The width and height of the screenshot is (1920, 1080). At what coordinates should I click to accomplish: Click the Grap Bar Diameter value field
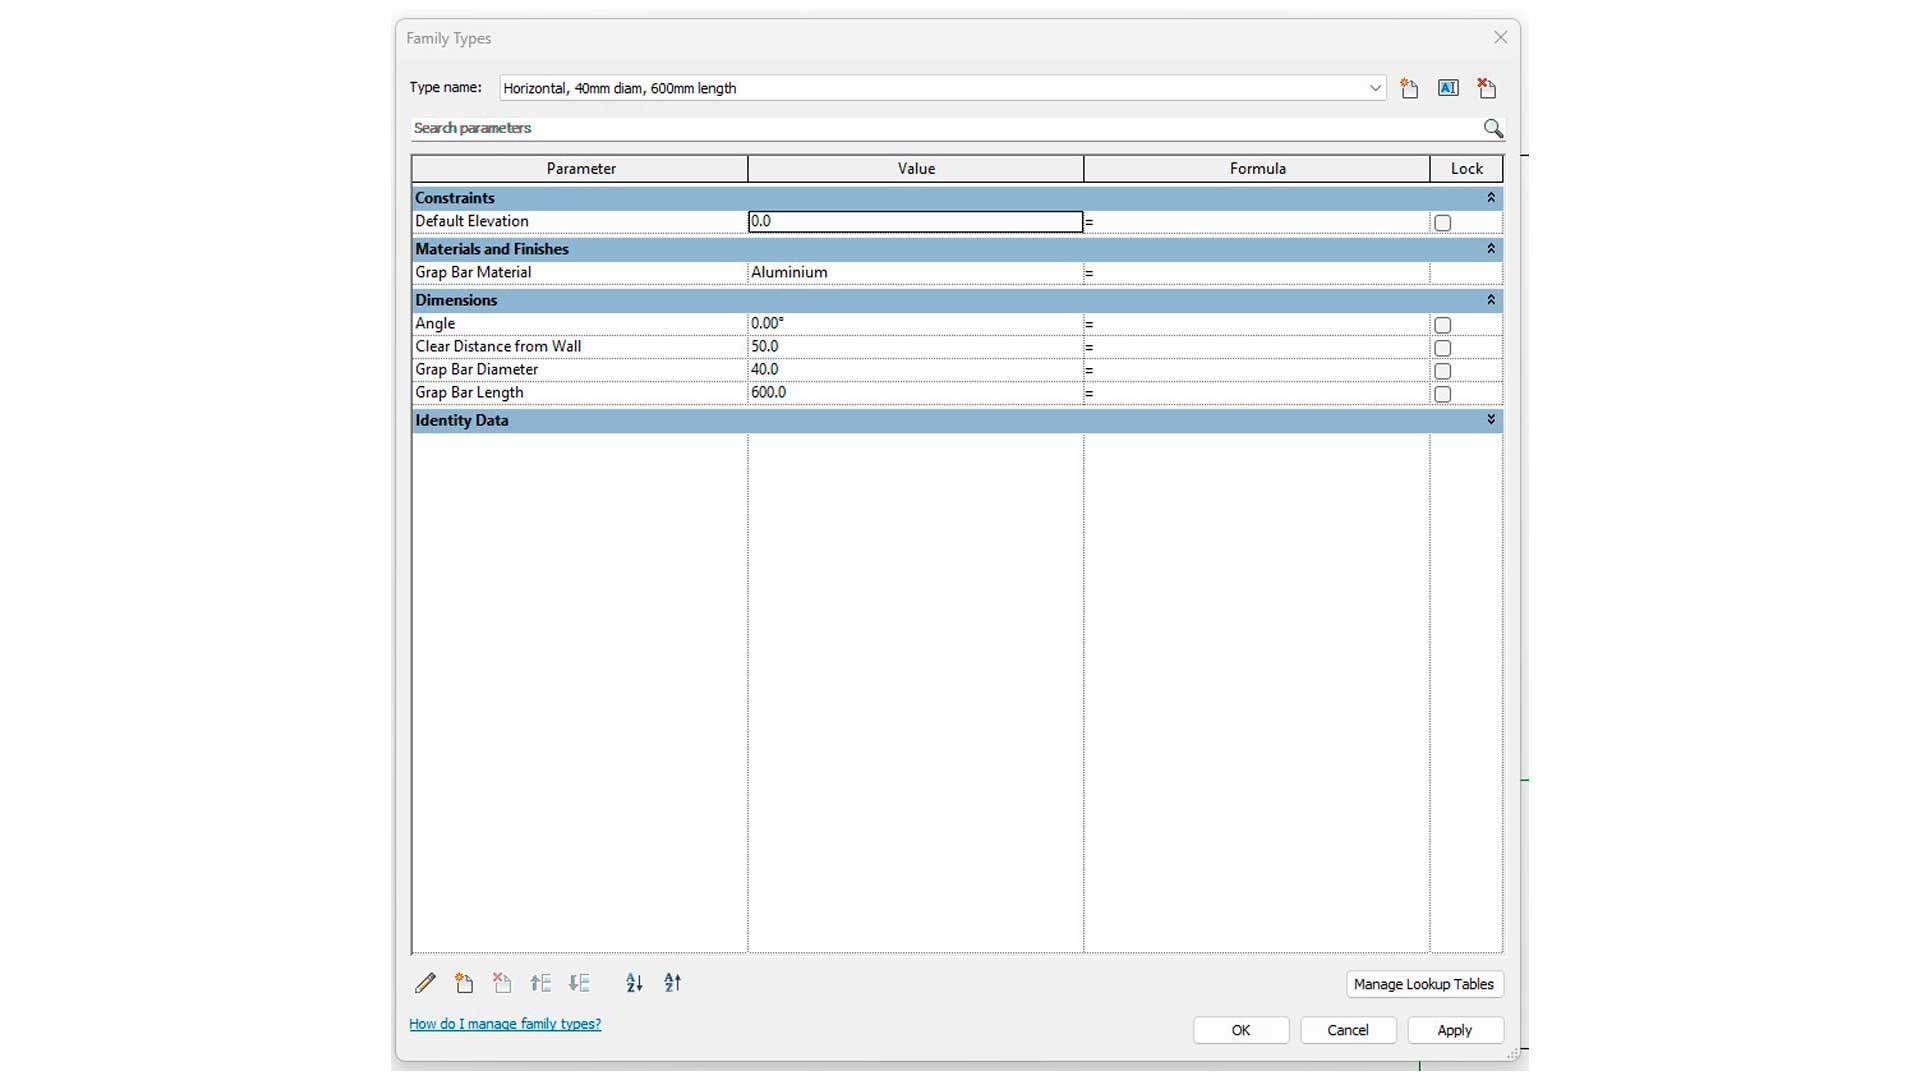[x=914, y=370]
